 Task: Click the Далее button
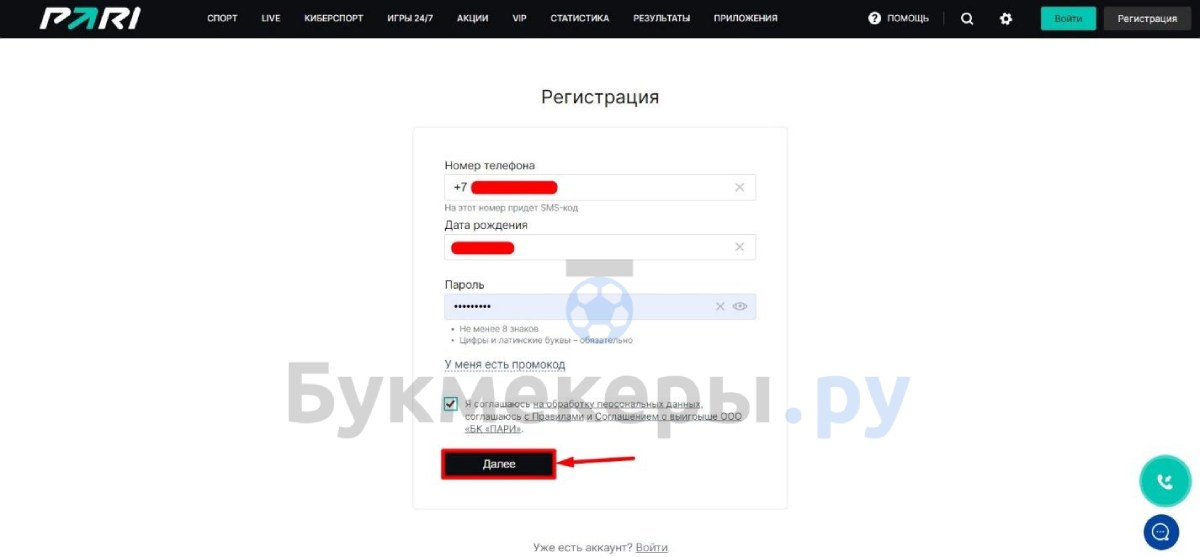click(499, 464)
